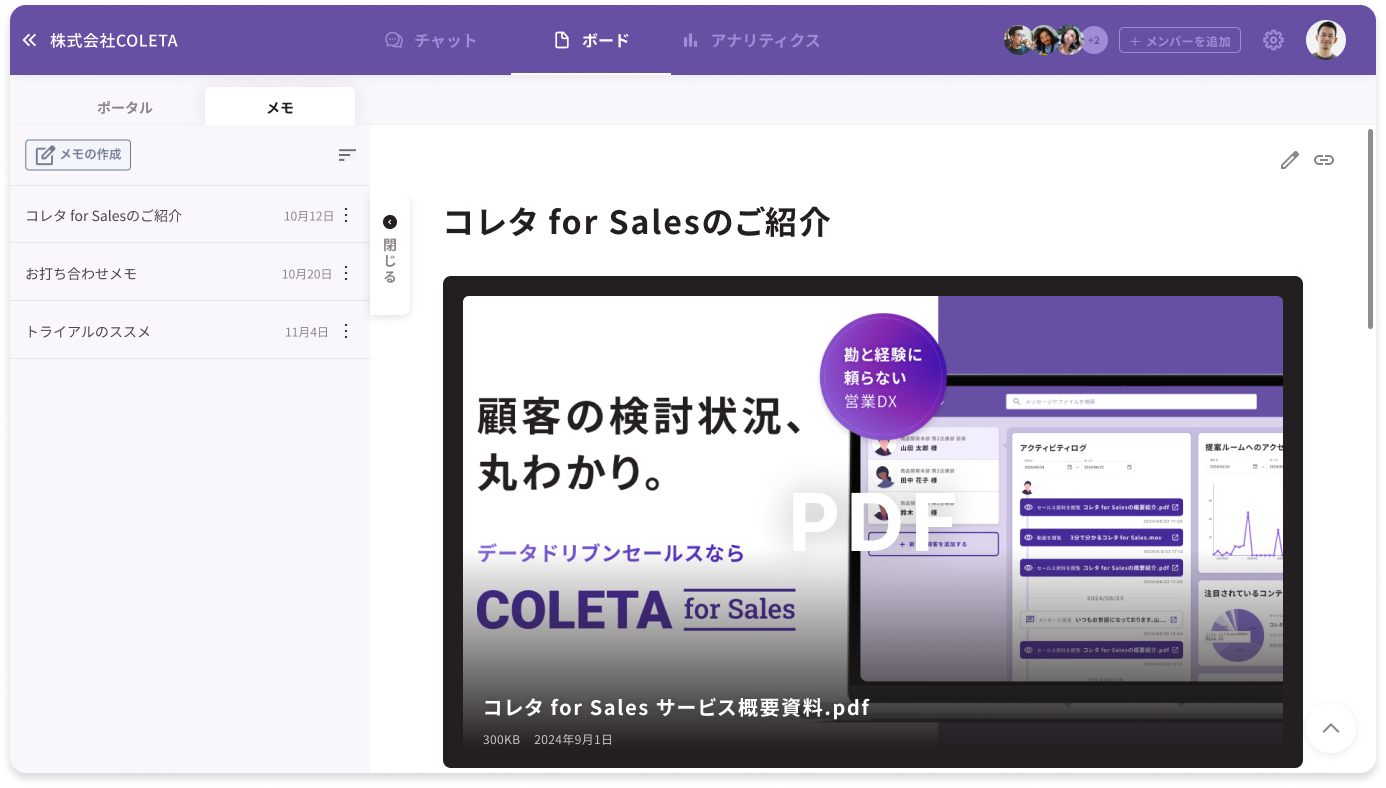Image resolution: width=1386 pixels, height=788 pixels.
Task: Open options menu for お打ち合わせメモ
Action: pyautogui.click(x=346, y=273)
